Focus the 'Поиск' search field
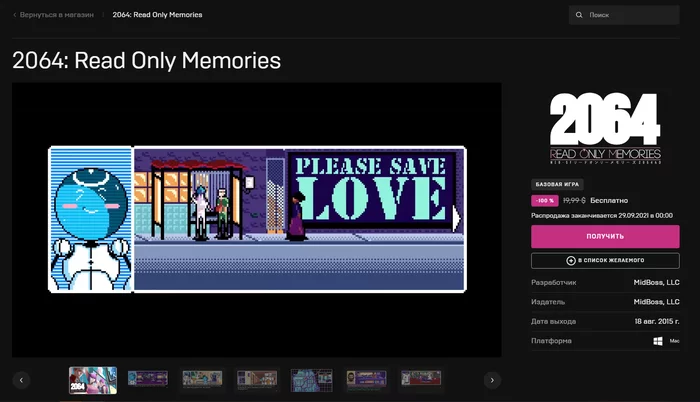 click(624, 15)
